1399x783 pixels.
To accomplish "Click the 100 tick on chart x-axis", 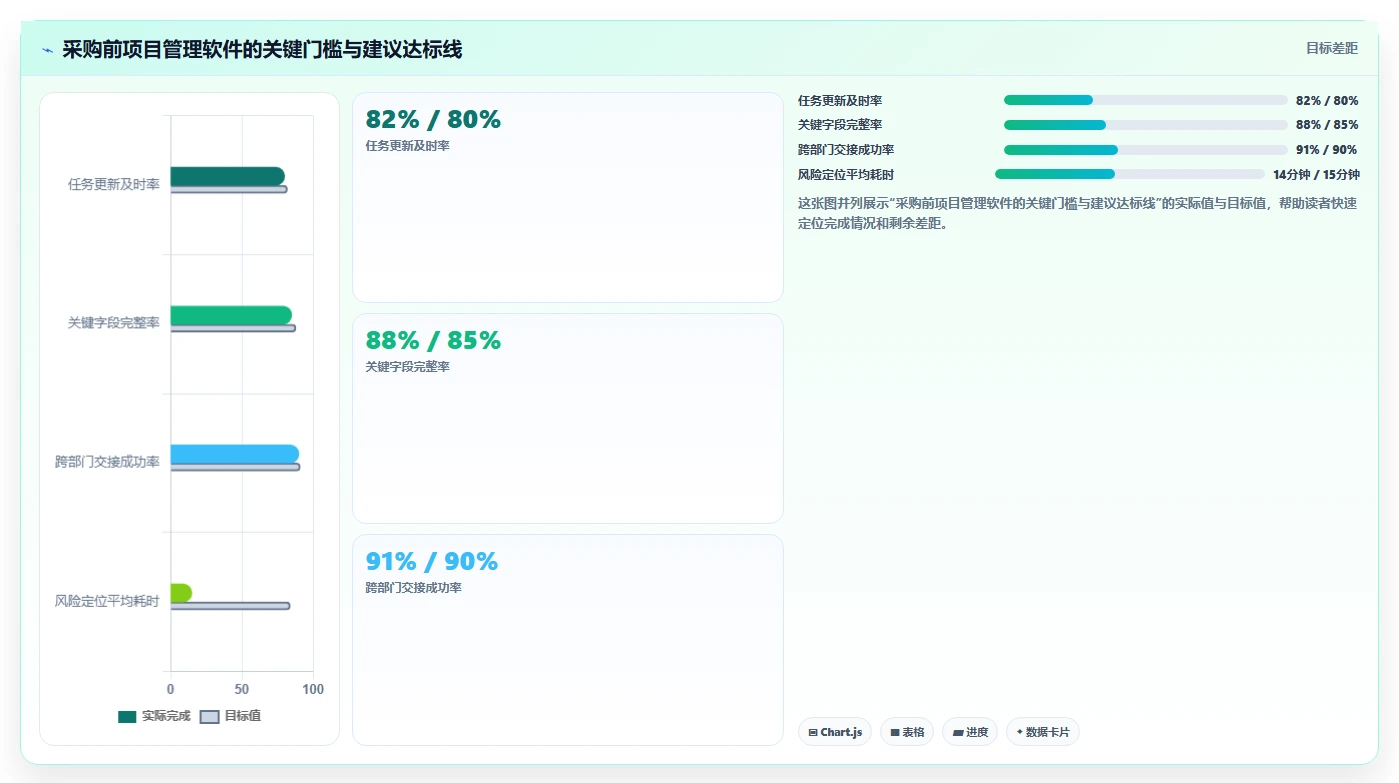I will pyautogui.click(x=313, y=690).
